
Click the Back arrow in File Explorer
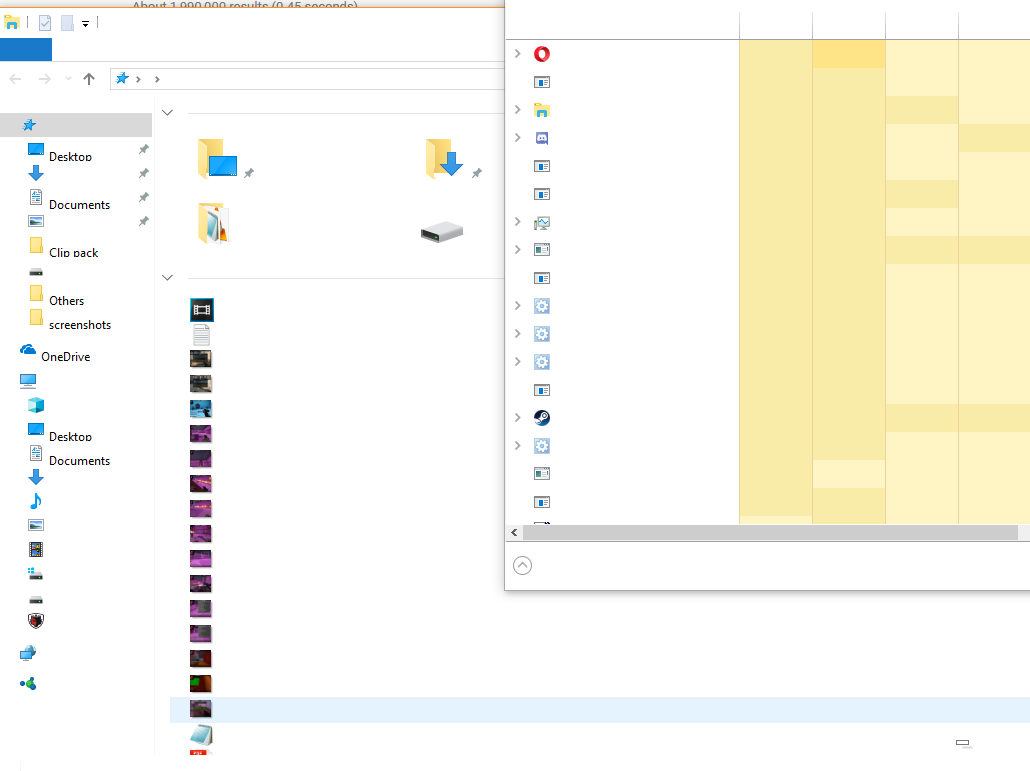15,79
